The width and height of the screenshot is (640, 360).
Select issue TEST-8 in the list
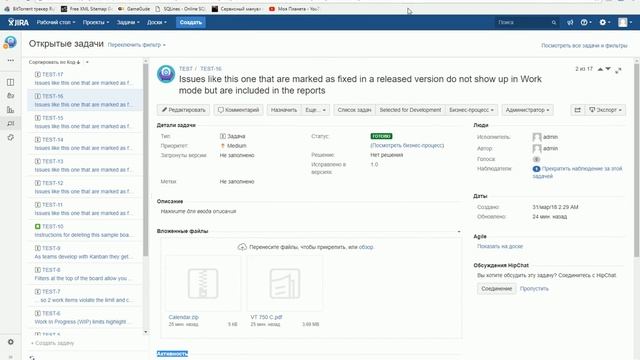point(84,274)
